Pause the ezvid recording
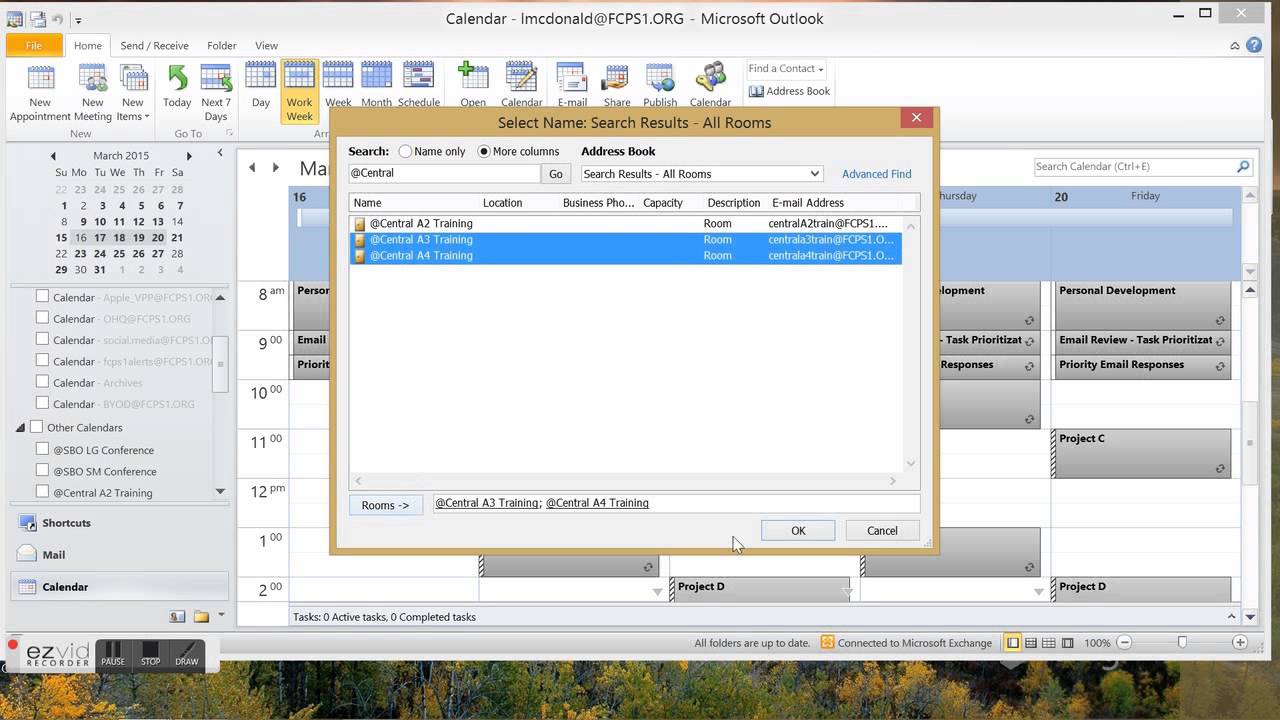 coord(113,654)
